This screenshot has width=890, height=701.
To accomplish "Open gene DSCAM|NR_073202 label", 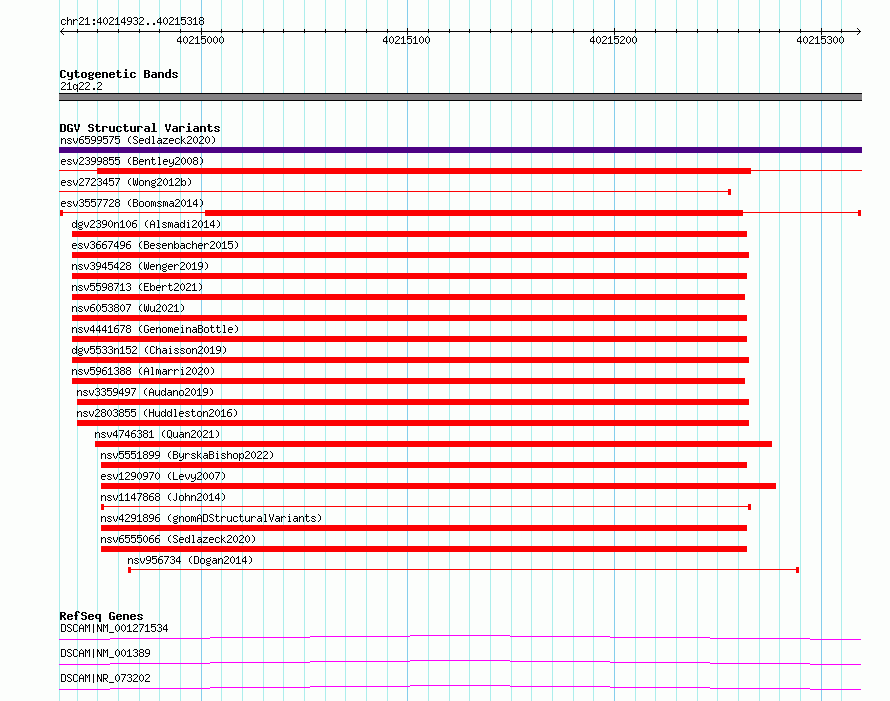I will click(106, 678).
